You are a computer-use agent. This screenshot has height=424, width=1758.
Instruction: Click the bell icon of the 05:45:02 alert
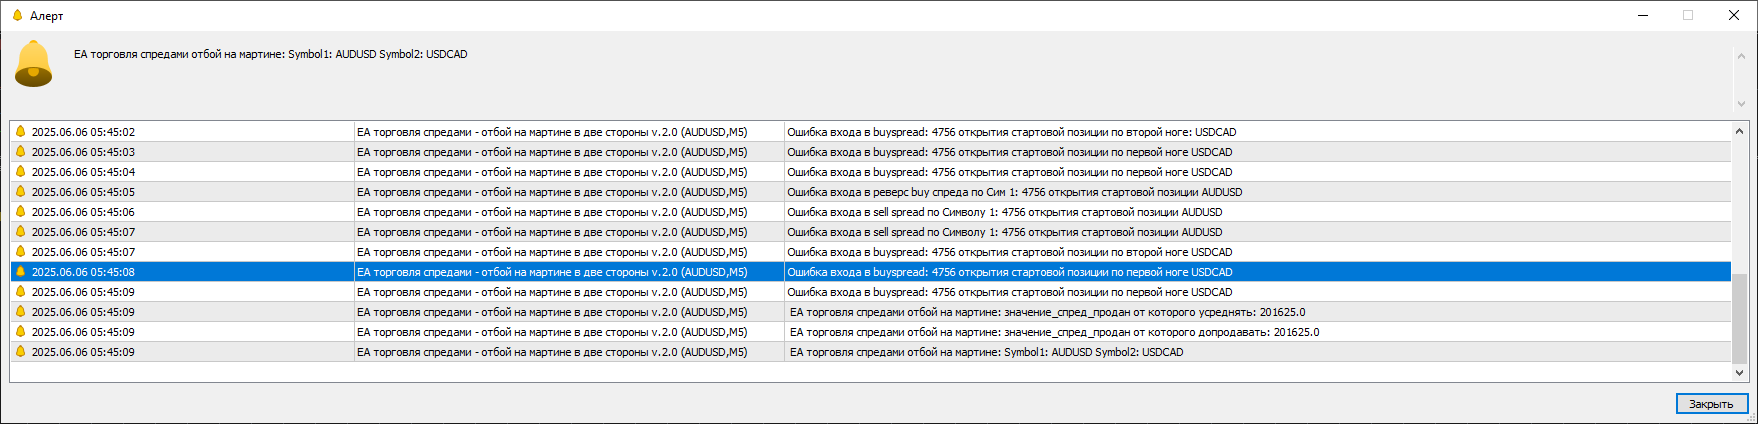pyautogui.click(x=20, y=132)
